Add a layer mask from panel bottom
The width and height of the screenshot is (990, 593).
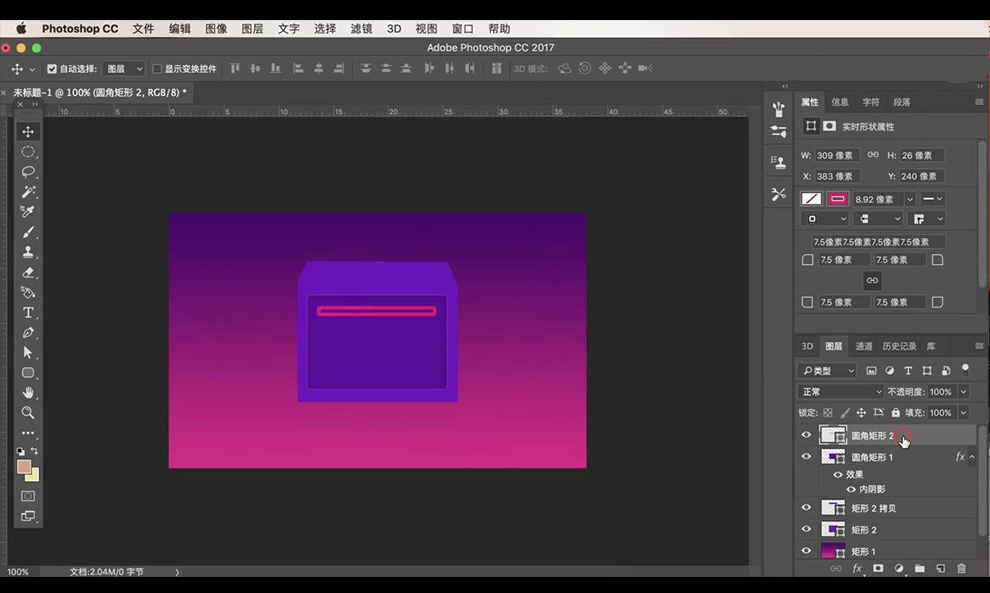878,568
